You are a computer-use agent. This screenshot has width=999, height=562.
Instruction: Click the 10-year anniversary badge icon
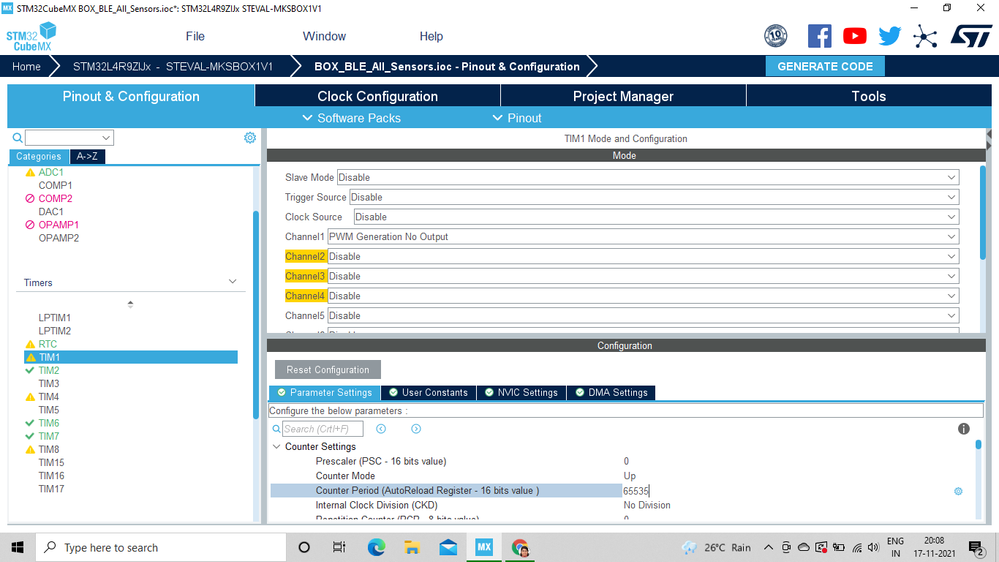pos(775,36)
